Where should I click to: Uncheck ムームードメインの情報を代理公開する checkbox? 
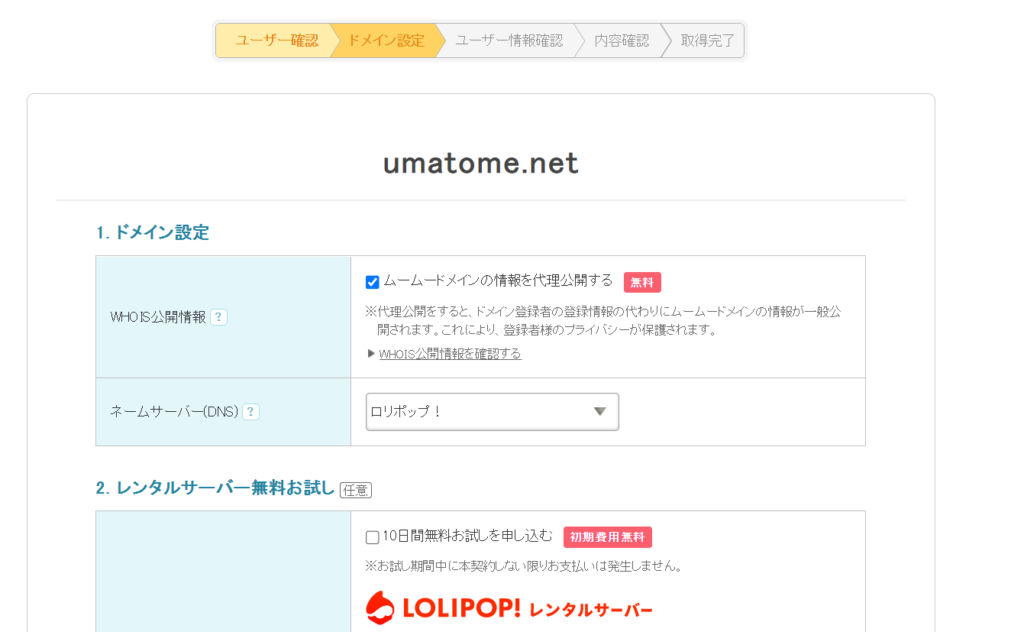pos(373,282)
